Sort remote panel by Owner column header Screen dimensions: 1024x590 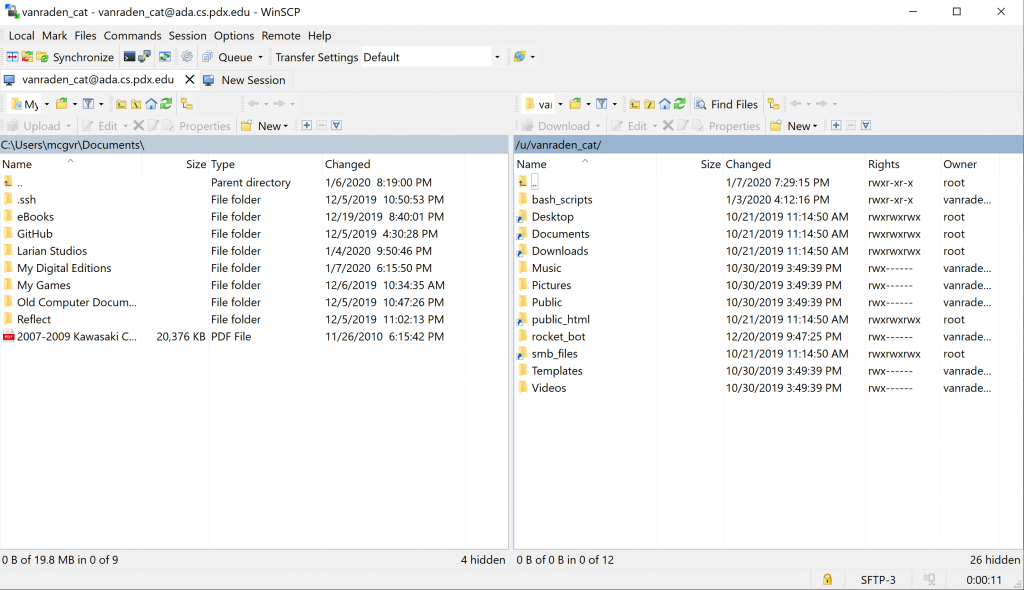coord(968,164)
